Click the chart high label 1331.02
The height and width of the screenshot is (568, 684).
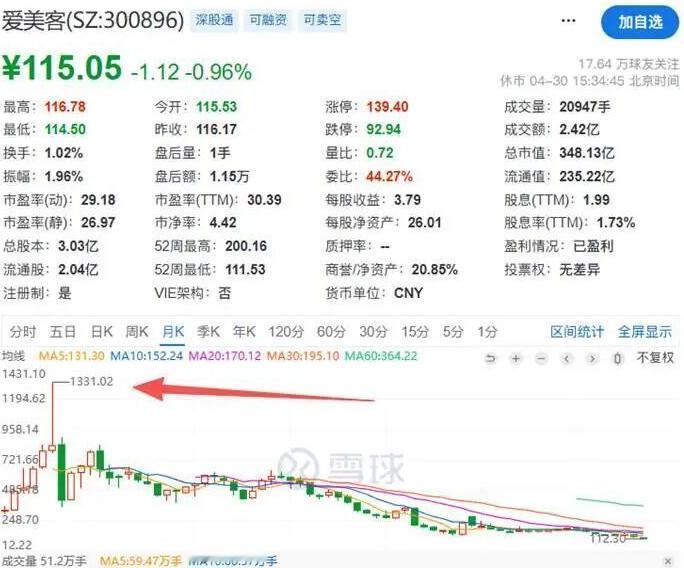92,382
